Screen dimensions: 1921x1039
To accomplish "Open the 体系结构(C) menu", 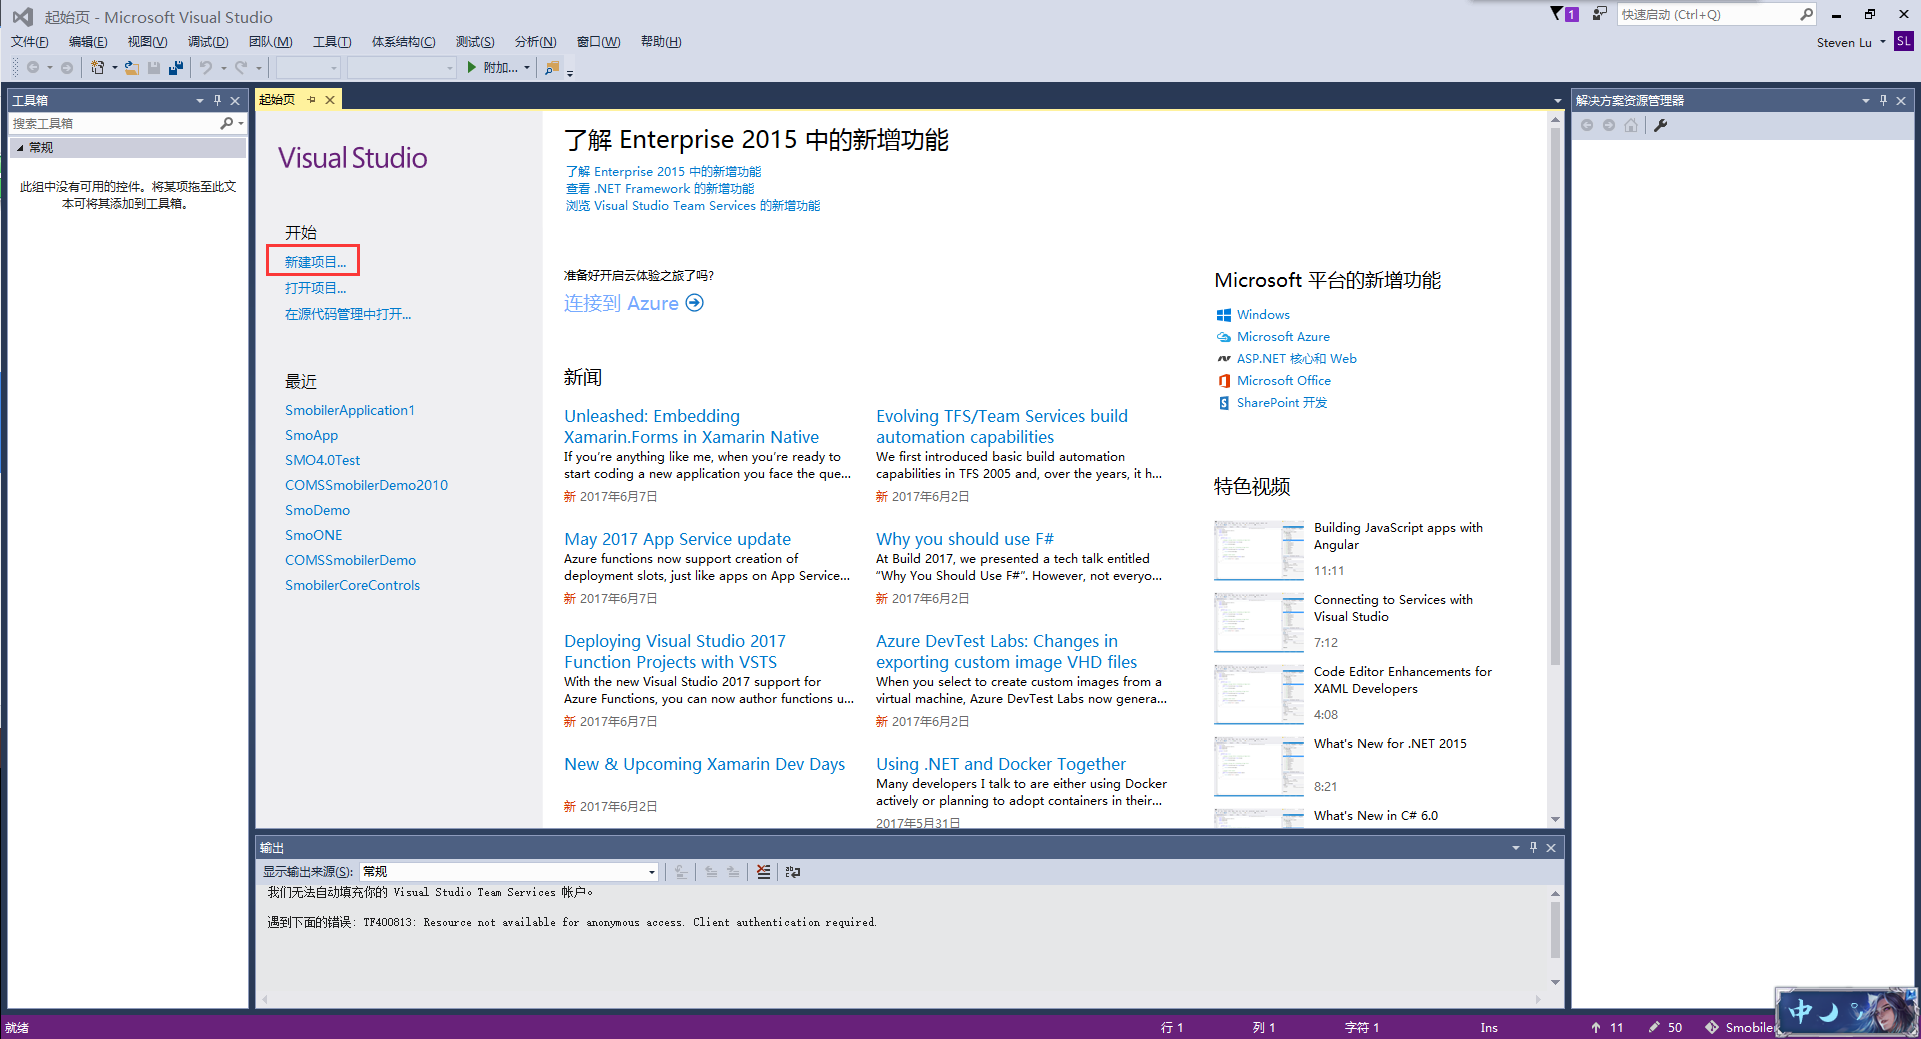I will point(404,41).
